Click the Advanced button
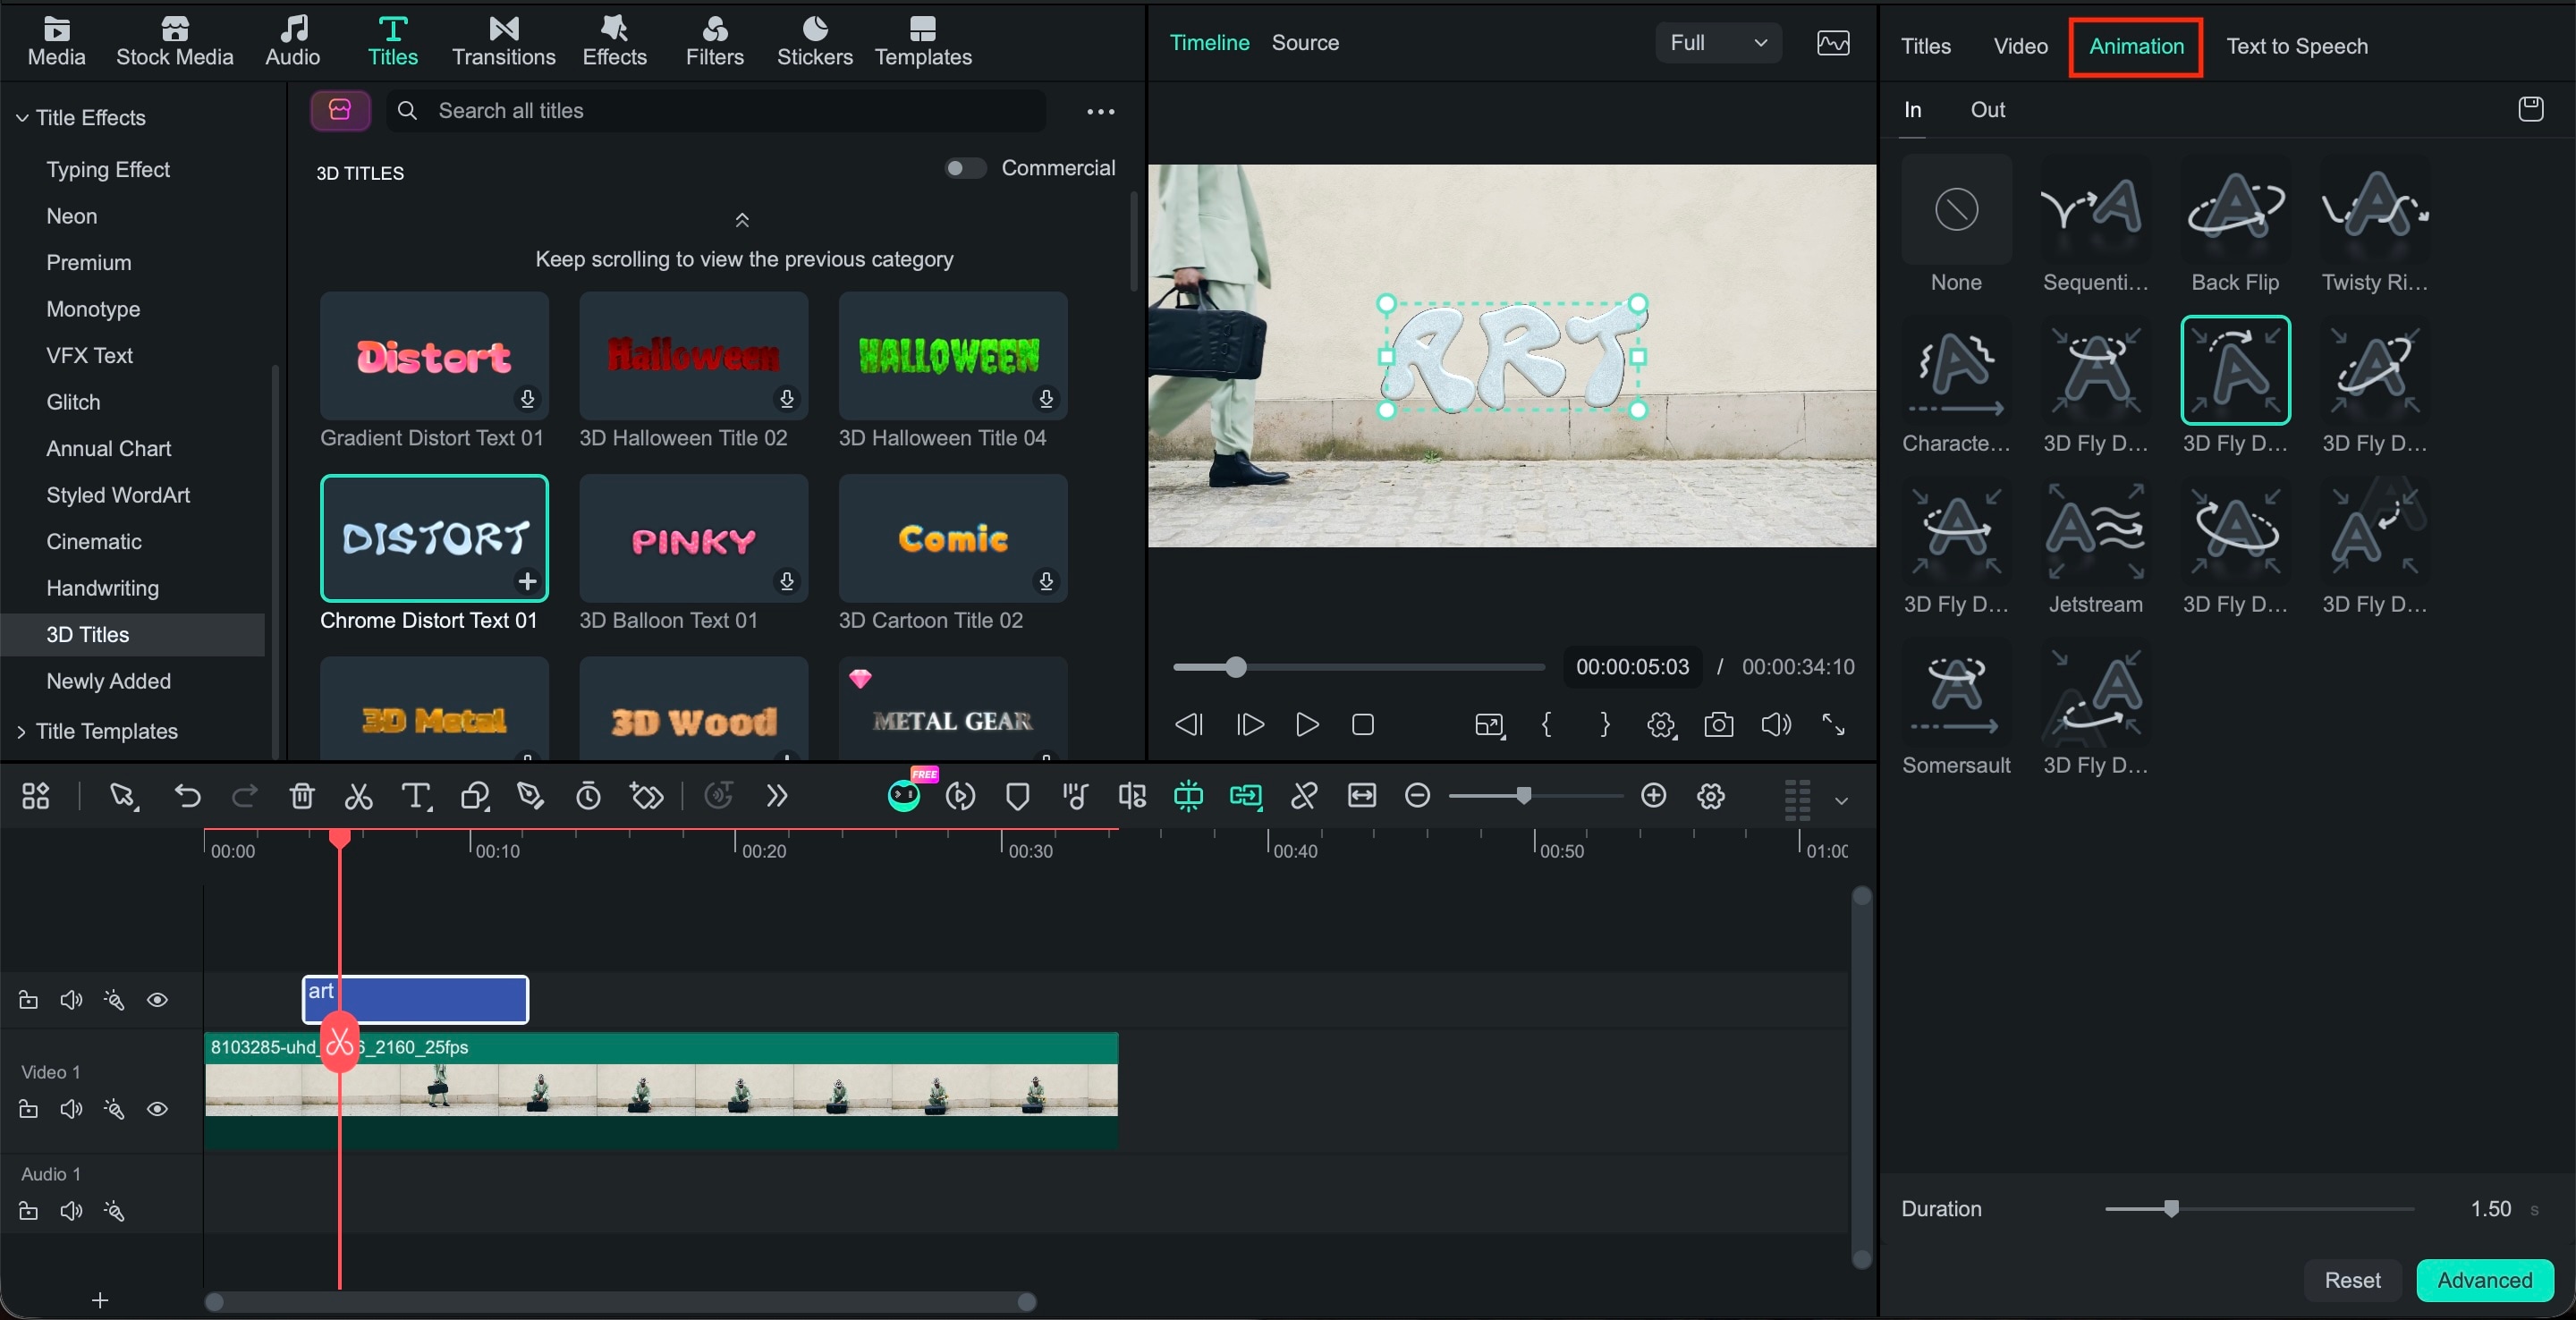The width and height of the screenshot is (2576, 1320). pyautogui.click(x=2484, y=1280)
